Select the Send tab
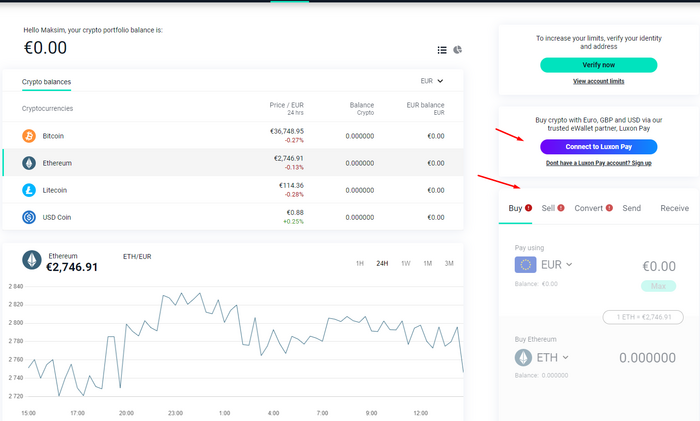The image size is (700, 421). tap(632, 208)
